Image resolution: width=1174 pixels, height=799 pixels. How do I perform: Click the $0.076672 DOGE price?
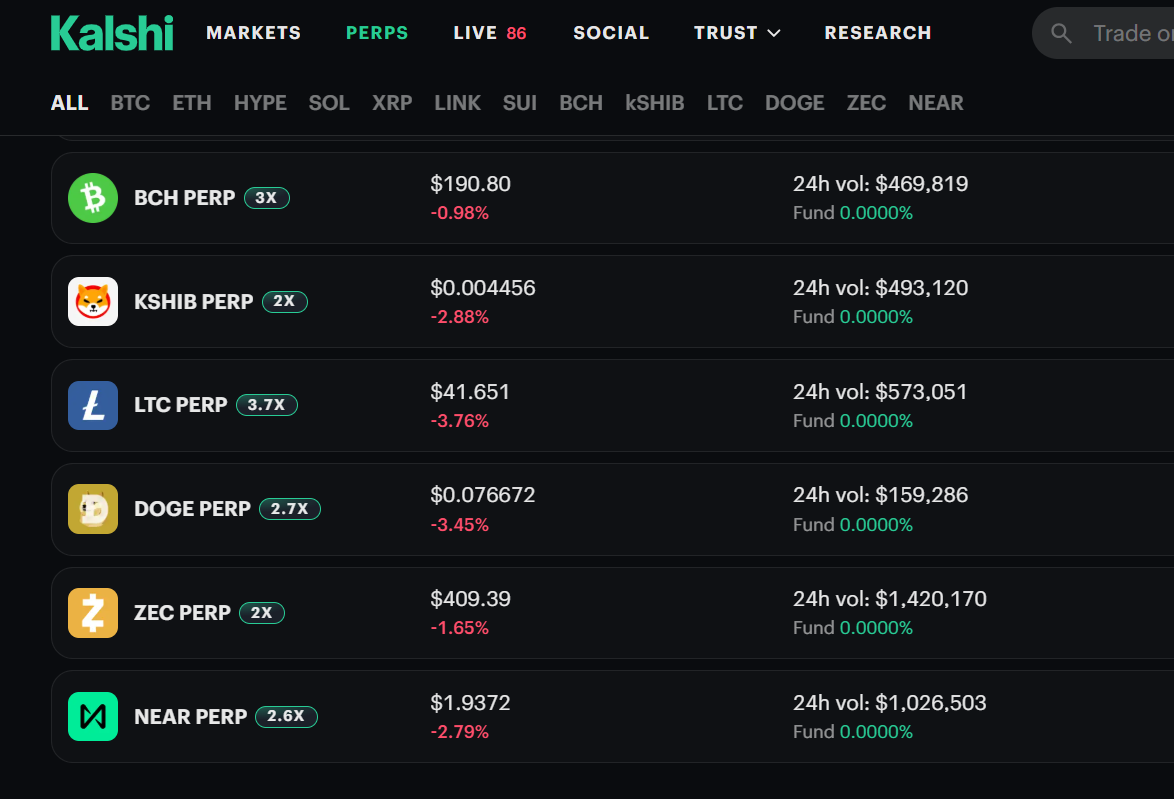coord(483,495)
